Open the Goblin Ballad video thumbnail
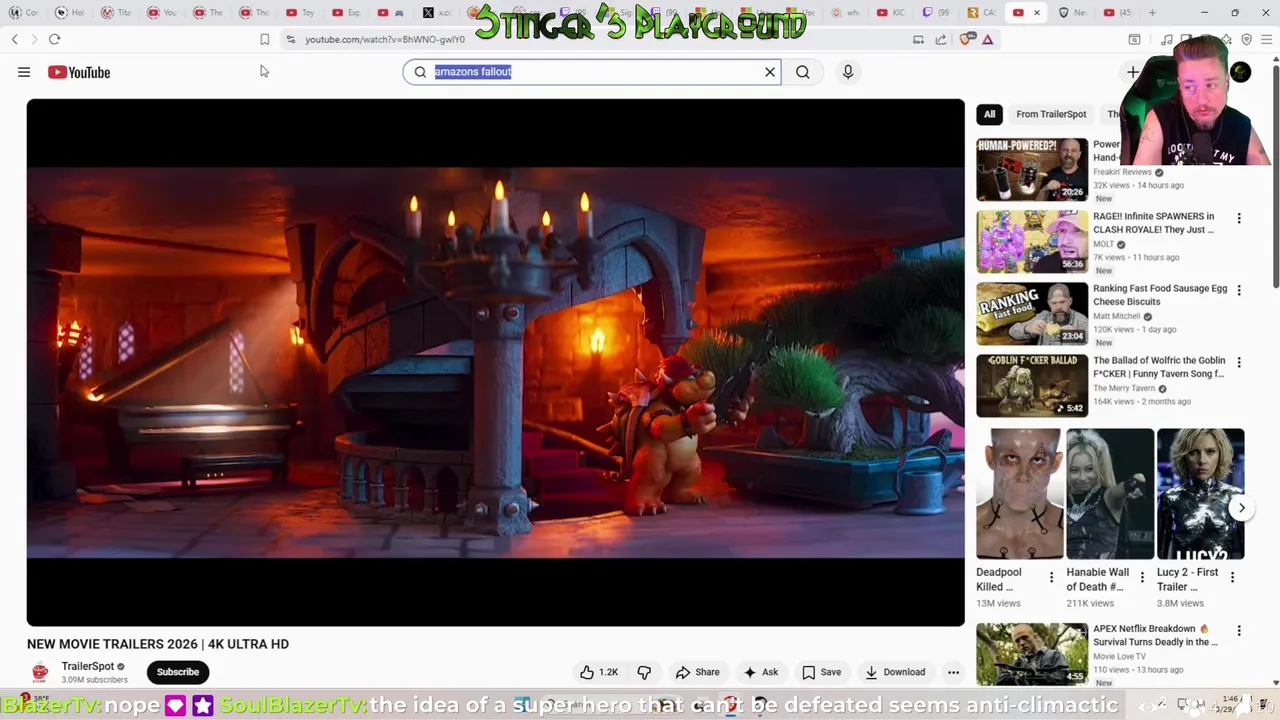This screenshot has width=1280, height=720. [x=1031, y=385]
